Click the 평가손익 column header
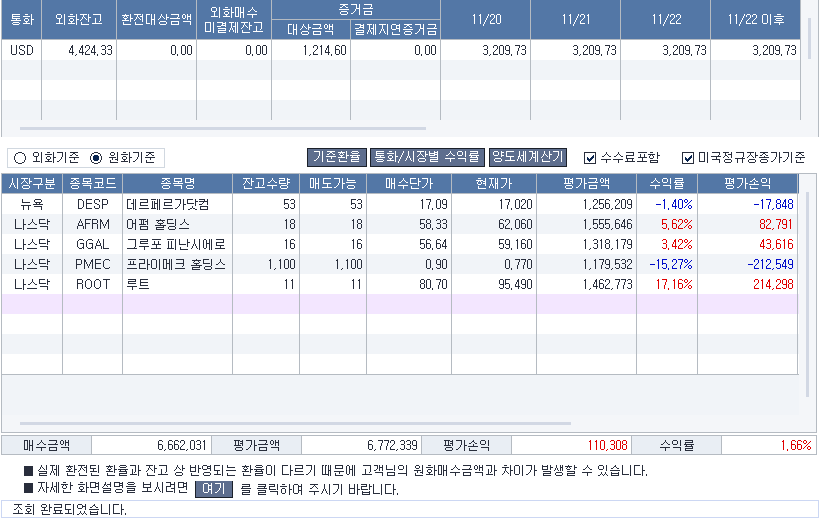Screen dimensions: 819x518 tap(747, 183)
